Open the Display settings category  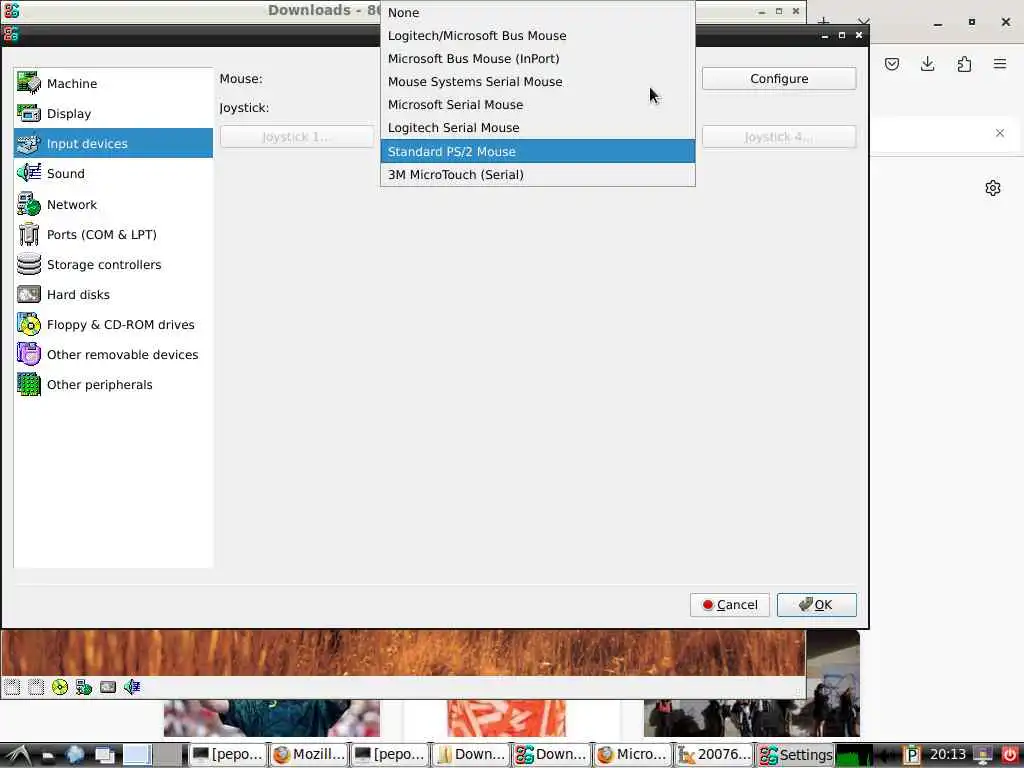pos(113,114)
